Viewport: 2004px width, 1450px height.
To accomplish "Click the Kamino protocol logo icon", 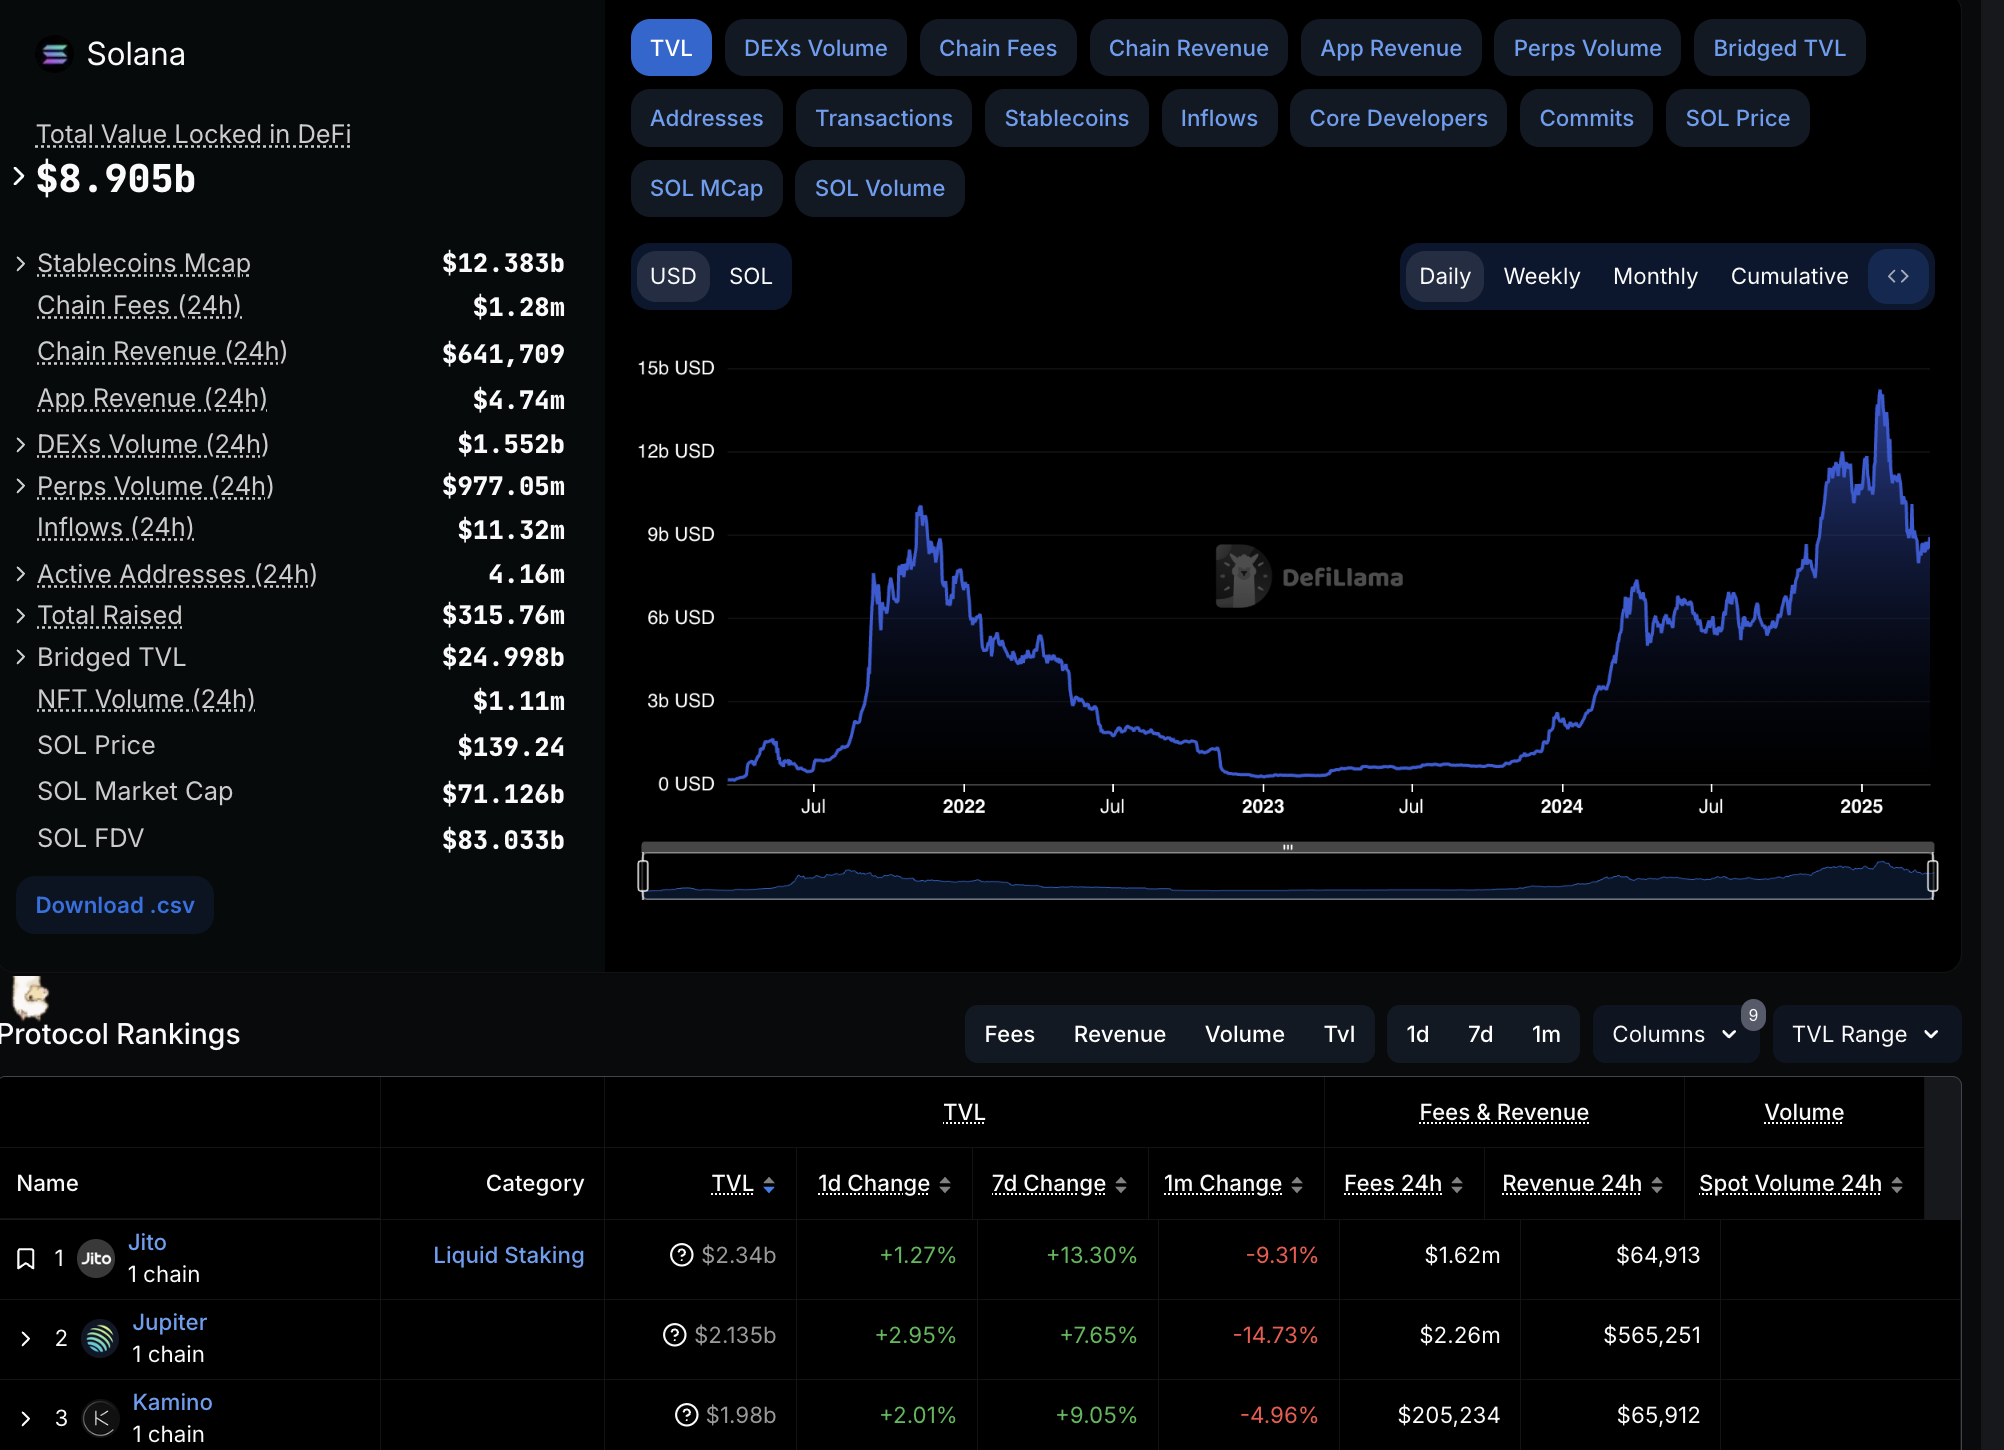I will [100, 1418].
